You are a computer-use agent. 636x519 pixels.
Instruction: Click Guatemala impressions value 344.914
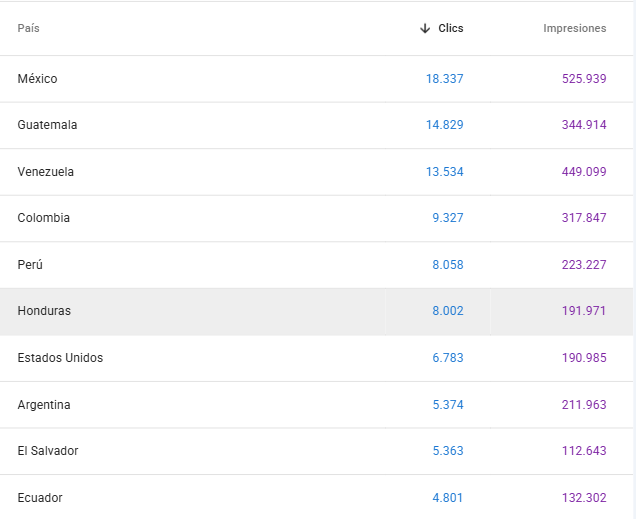pos(584,124)
